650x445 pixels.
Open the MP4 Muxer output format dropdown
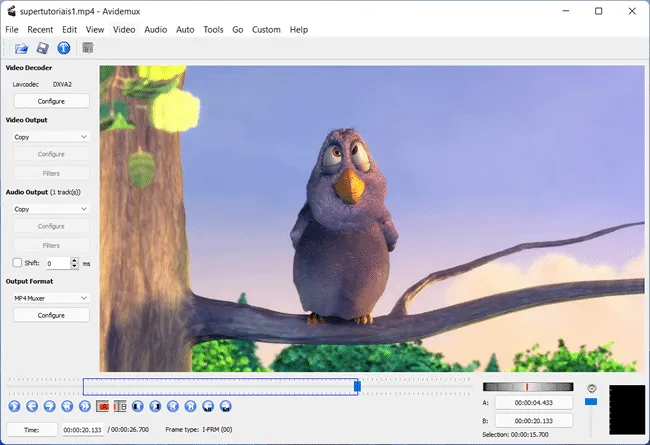pos(51,298)
